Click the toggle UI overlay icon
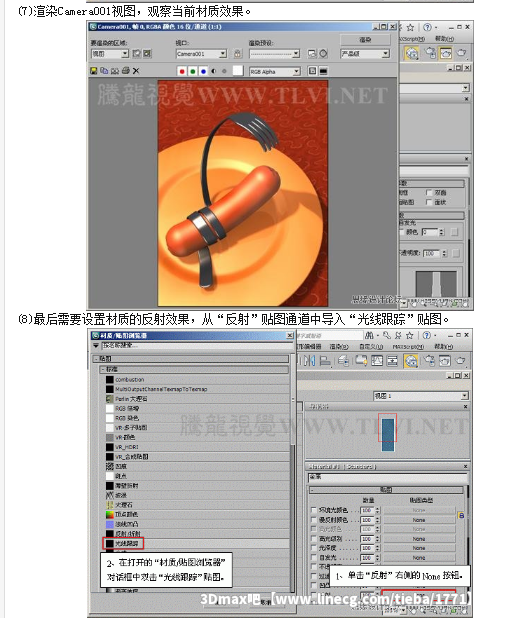512x618 pixels. 312,71
